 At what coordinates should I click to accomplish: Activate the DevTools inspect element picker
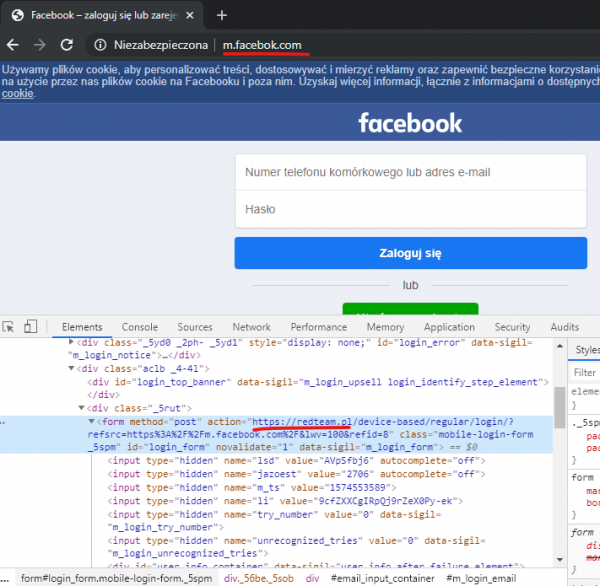coord(10,327)
